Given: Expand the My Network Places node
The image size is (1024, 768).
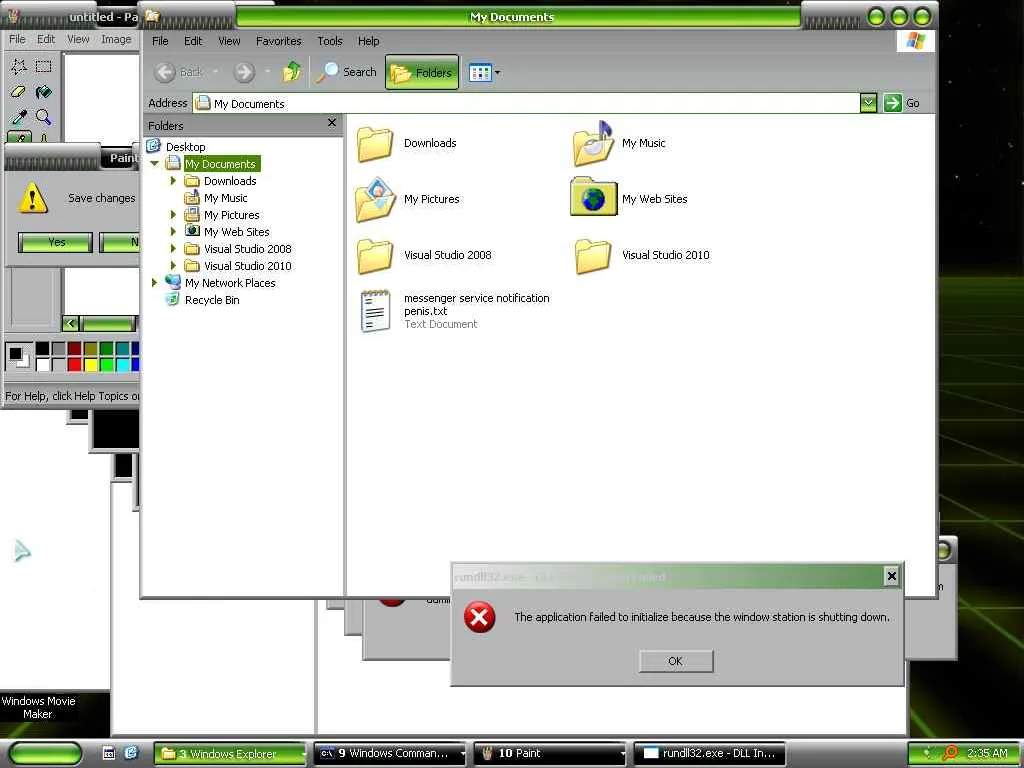Looking at the screenshot, I should [x=154, y=282].
